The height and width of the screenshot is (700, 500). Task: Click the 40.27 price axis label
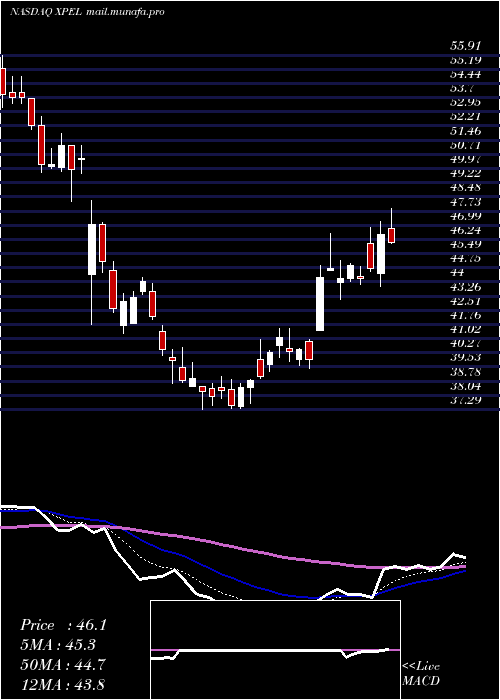pyautogui.click(x=465, y=344)
